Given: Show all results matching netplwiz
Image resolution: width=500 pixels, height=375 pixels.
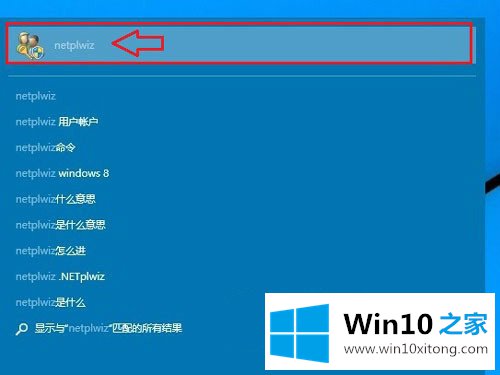Looking at the screenshot, I should click(108, 328).
